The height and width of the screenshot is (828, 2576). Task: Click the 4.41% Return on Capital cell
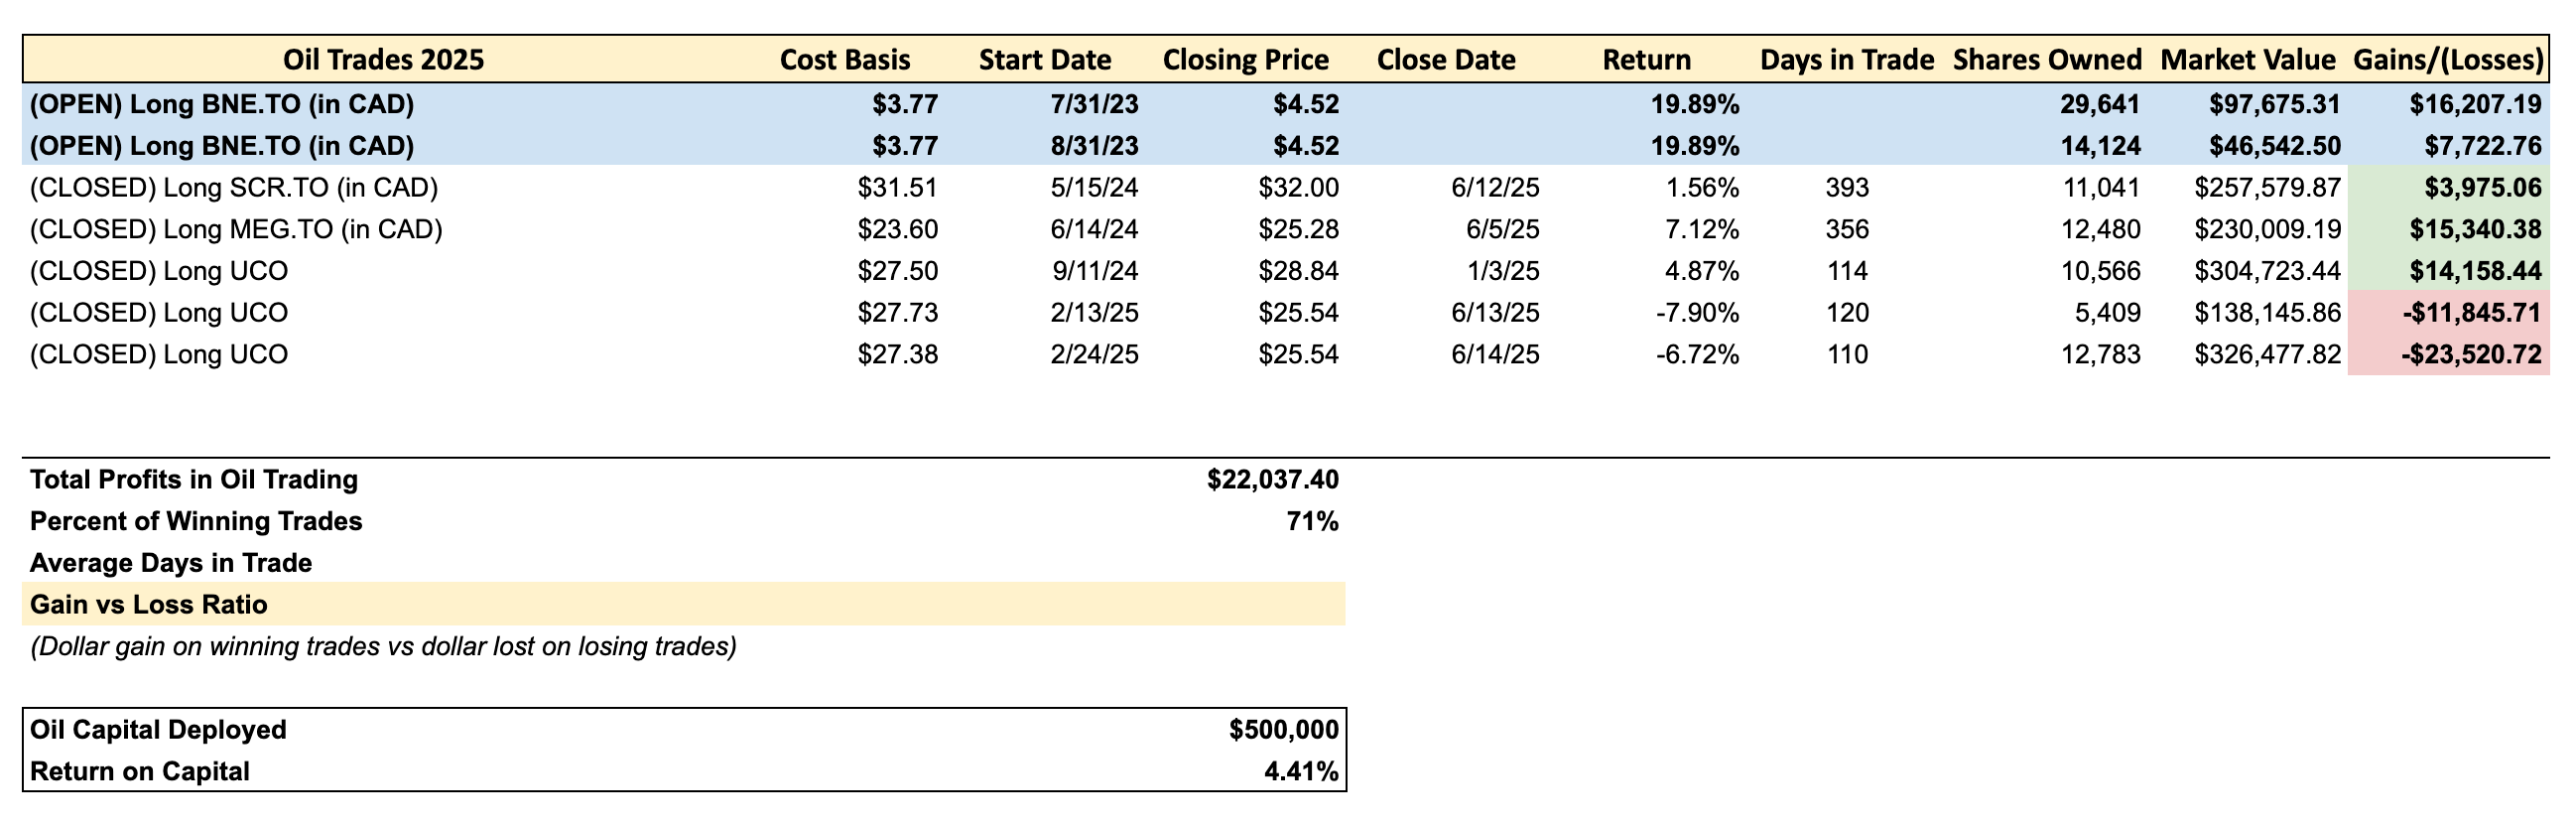1300,772
